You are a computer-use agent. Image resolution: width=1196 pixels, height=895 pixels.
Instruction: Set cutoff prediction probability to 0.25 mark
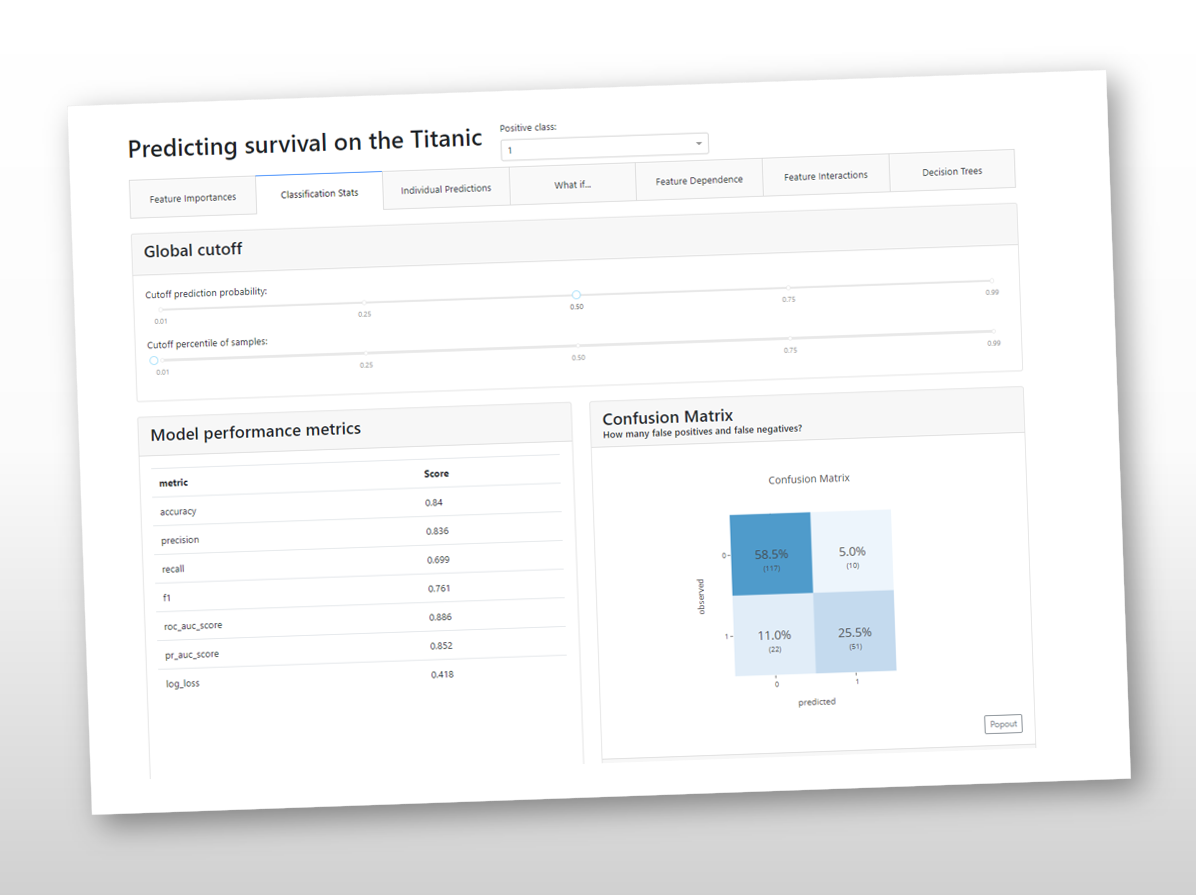pos(364,302)
